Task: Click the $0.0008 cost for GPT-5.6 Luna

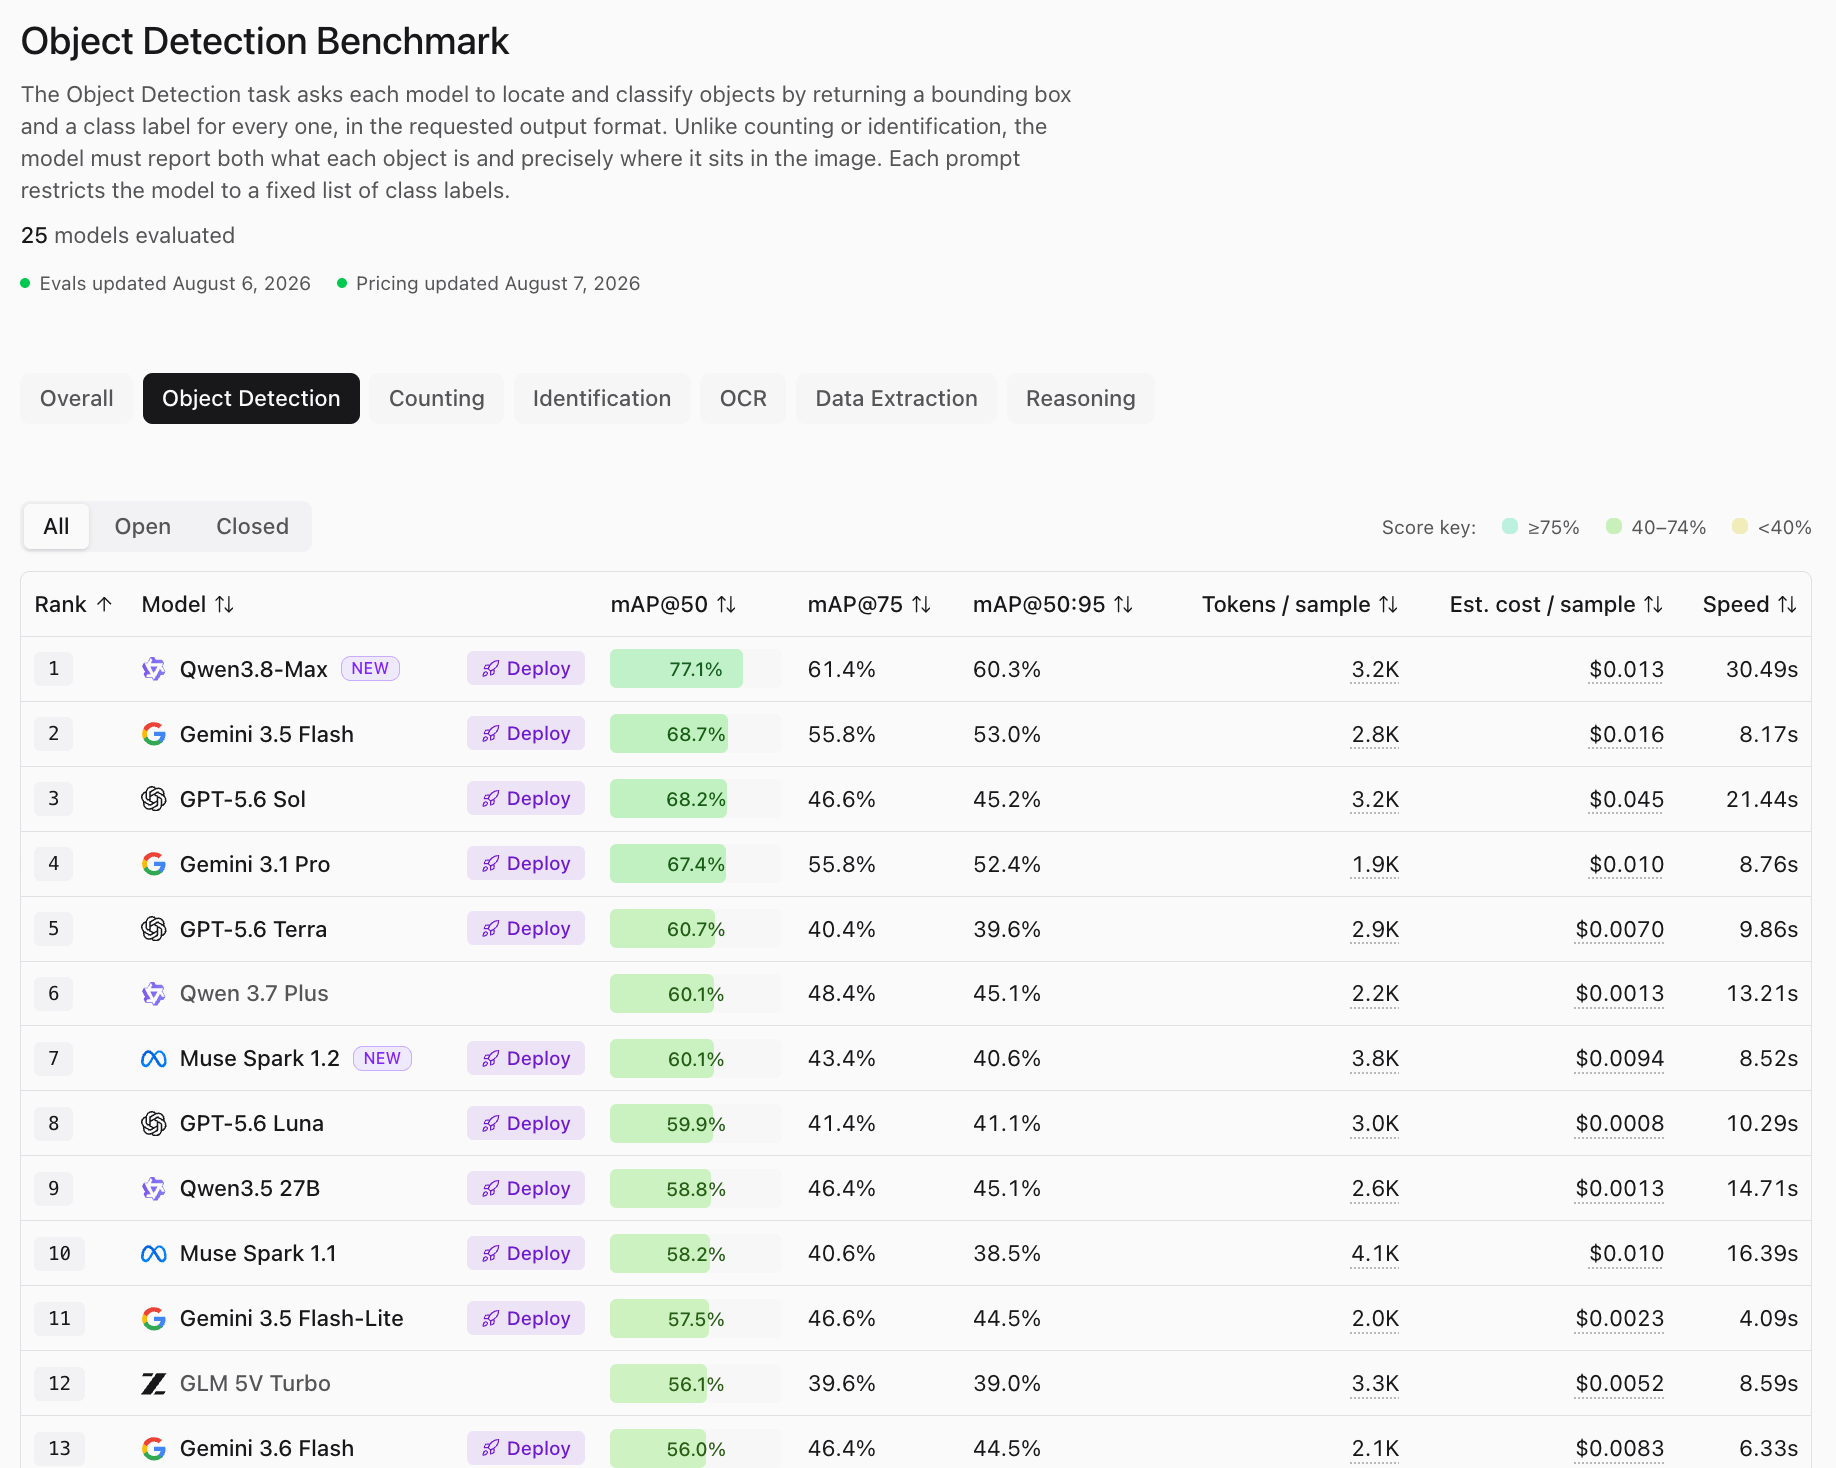Action: pos(1620,1124)
